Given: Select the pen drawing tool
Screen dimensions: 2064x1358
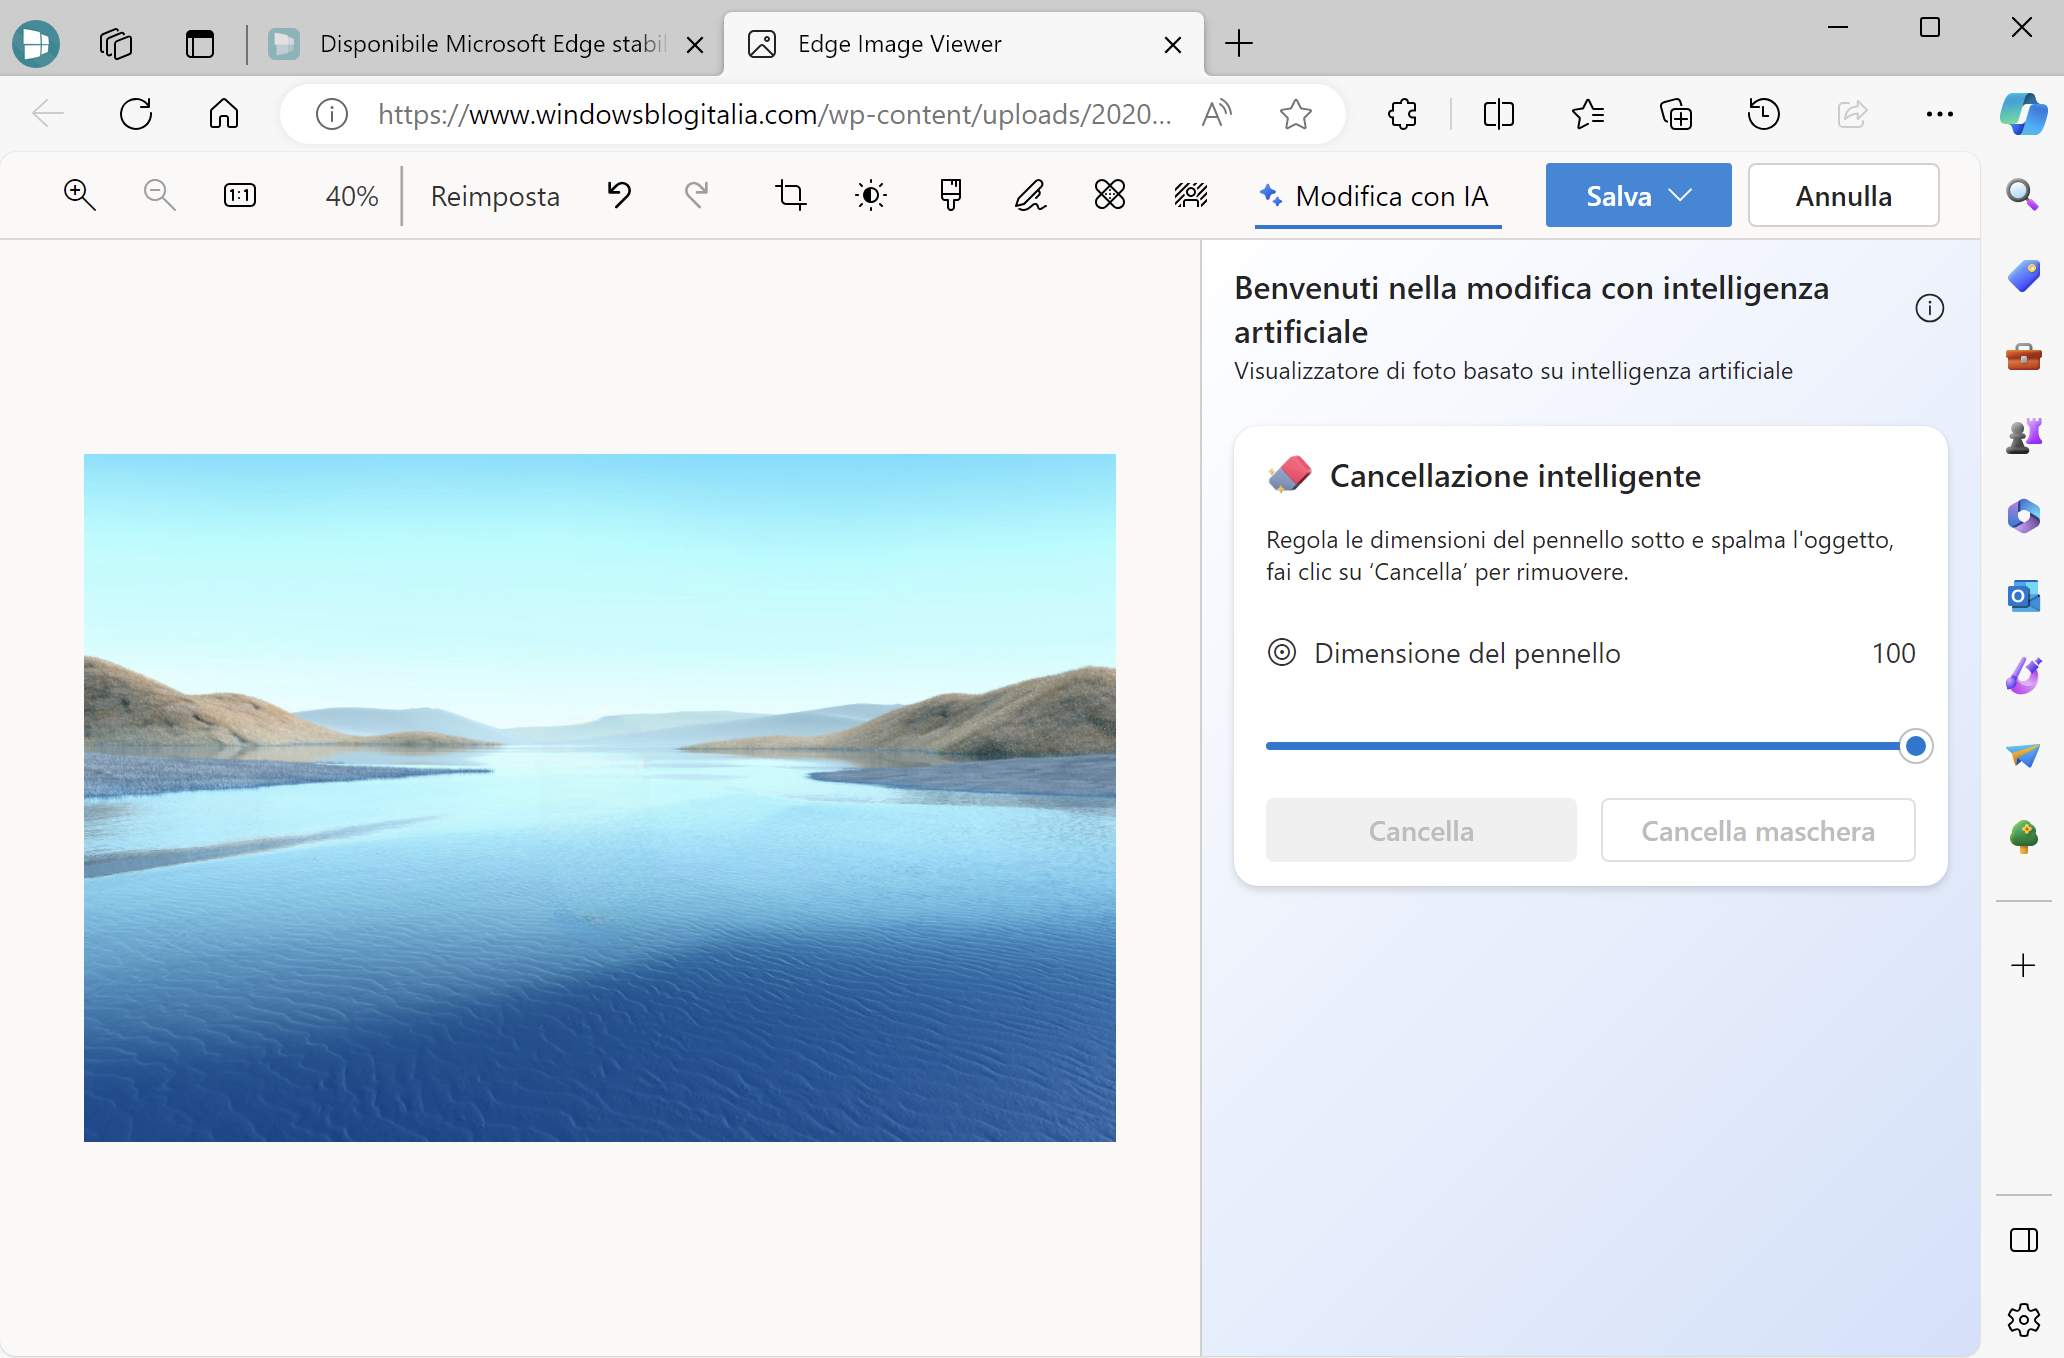Looking at the screenshot, I should click(x=1031, y=195).
